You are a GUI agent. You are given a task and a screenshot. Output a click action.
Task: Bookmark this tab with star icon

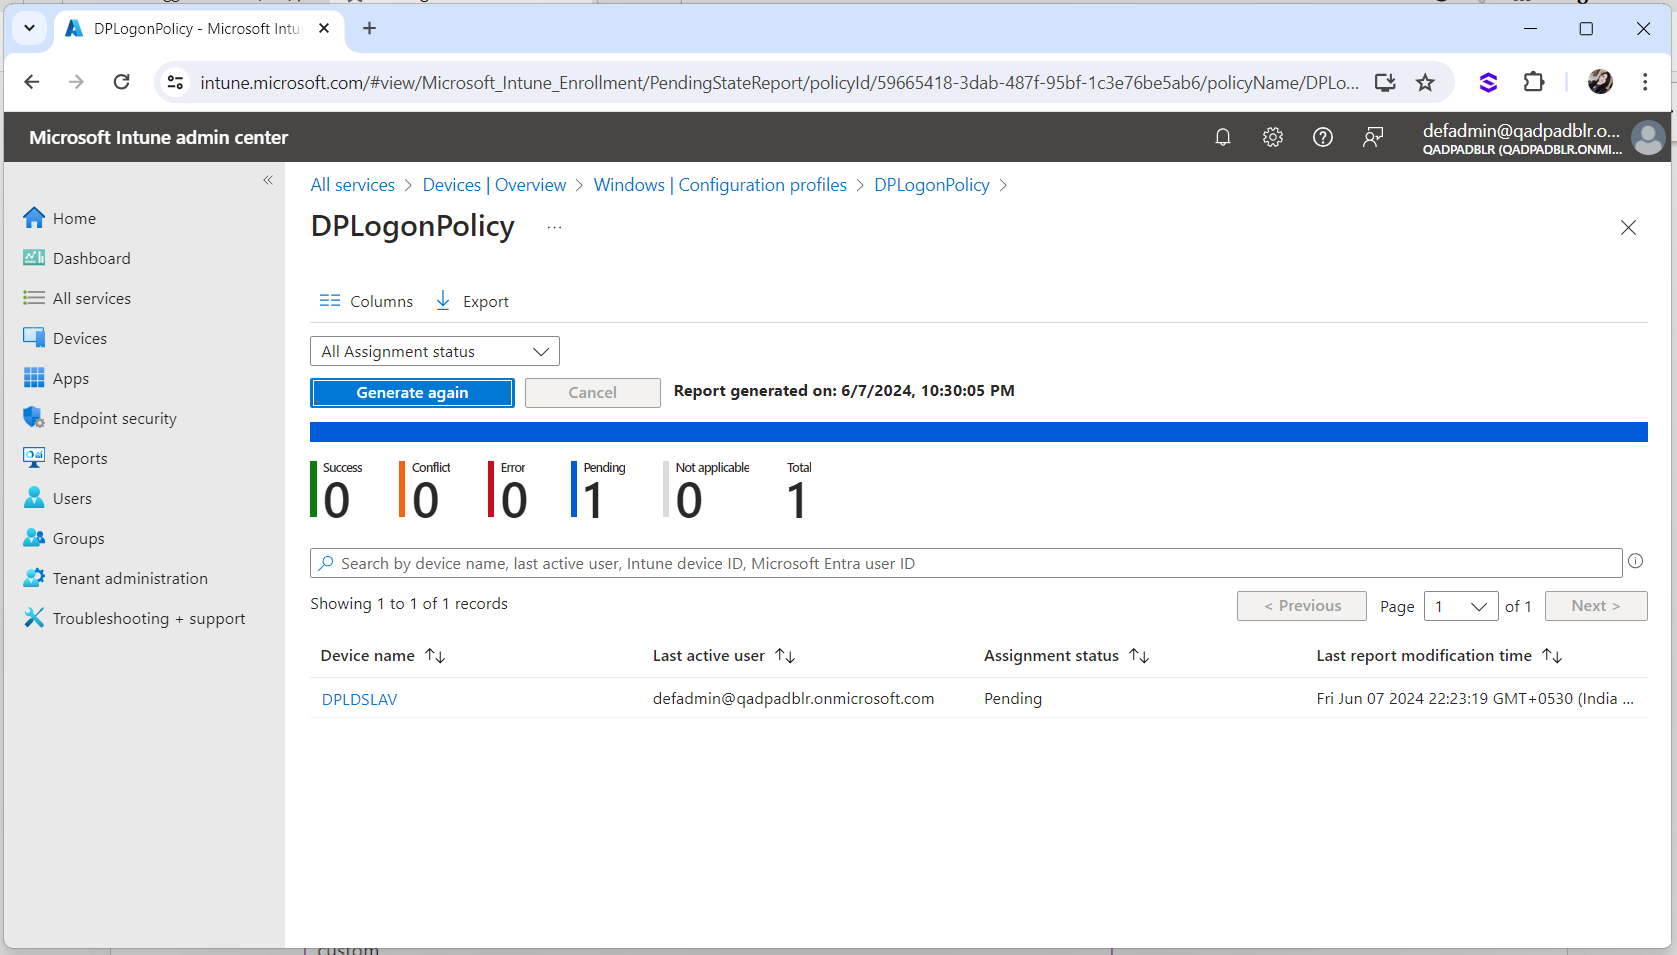1426,82
